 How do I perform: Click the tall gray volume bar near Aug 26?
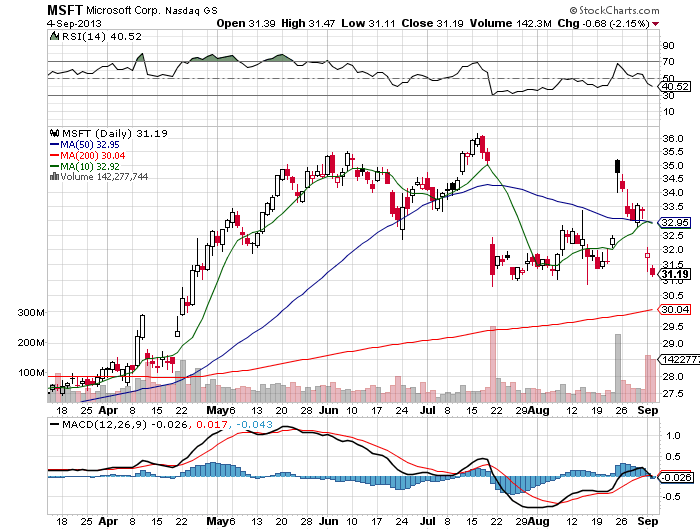point(618,368)
